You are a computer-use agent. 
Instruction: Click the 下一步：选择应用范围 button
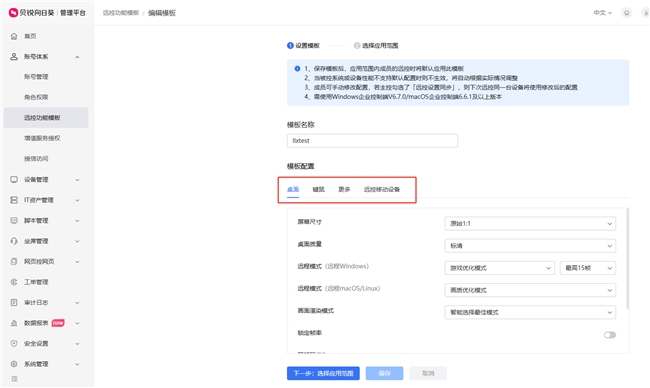323,373
